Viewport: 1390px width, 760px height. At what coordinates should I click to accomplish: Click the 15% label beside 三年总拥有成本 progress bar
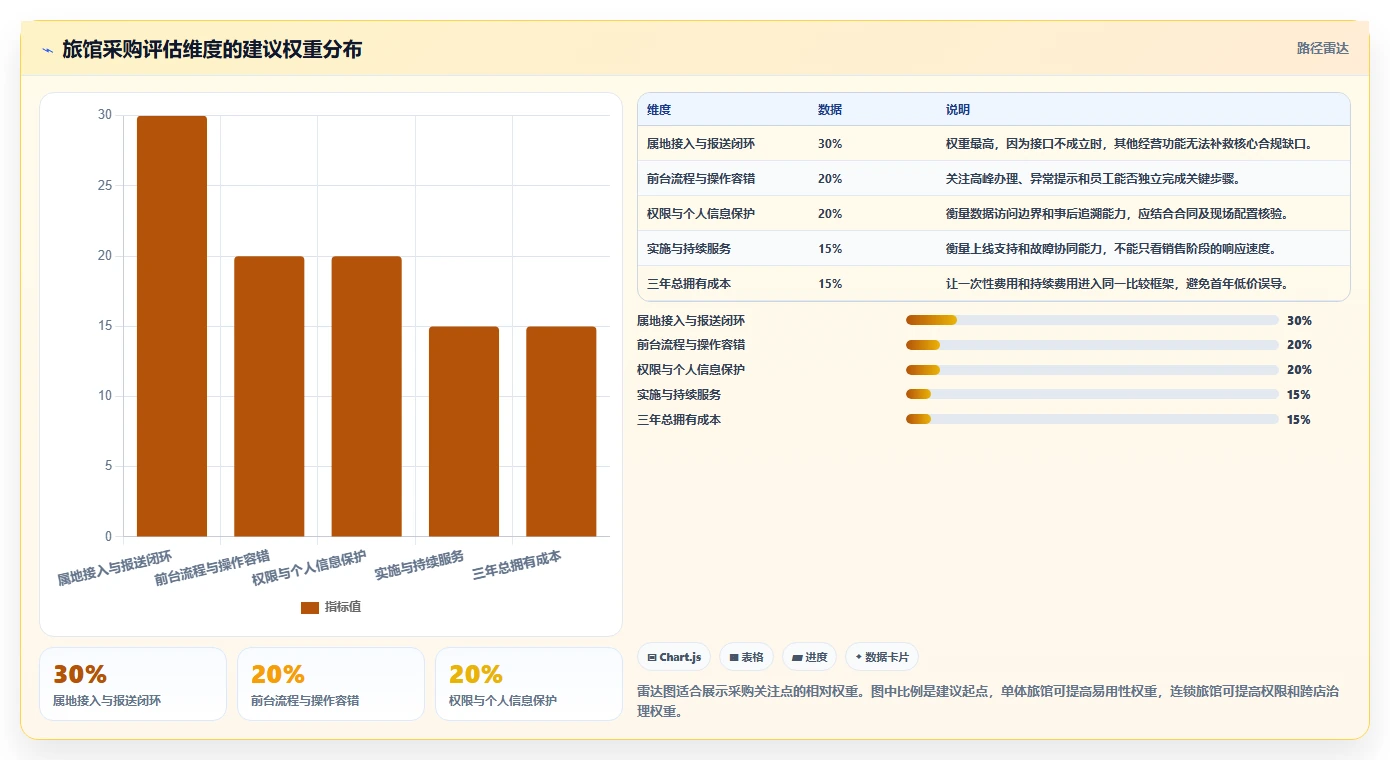click(x=1299, y=420)
